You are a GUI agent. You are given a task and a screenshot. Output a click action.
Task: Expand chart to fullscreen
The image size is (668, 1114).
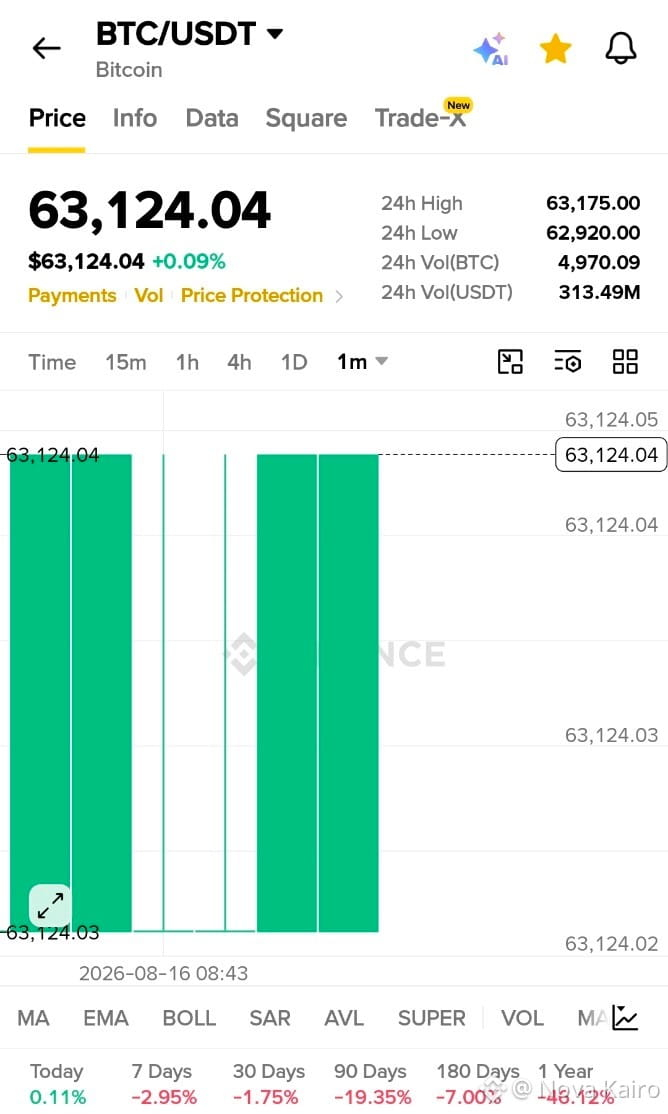coord(50,905)
